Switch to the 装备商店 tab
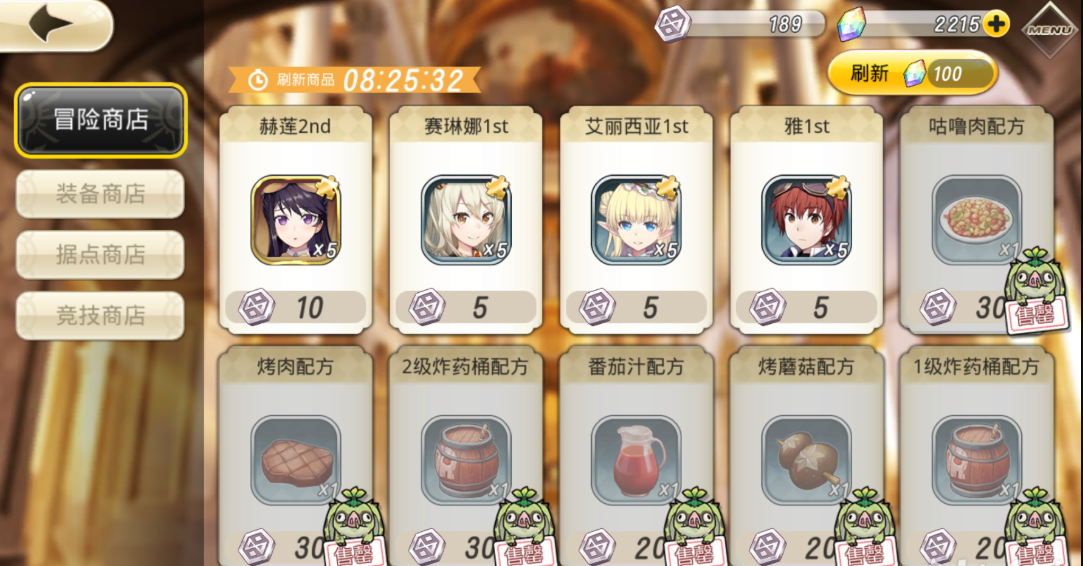1083x566 pixels. (x=100, y=194)
